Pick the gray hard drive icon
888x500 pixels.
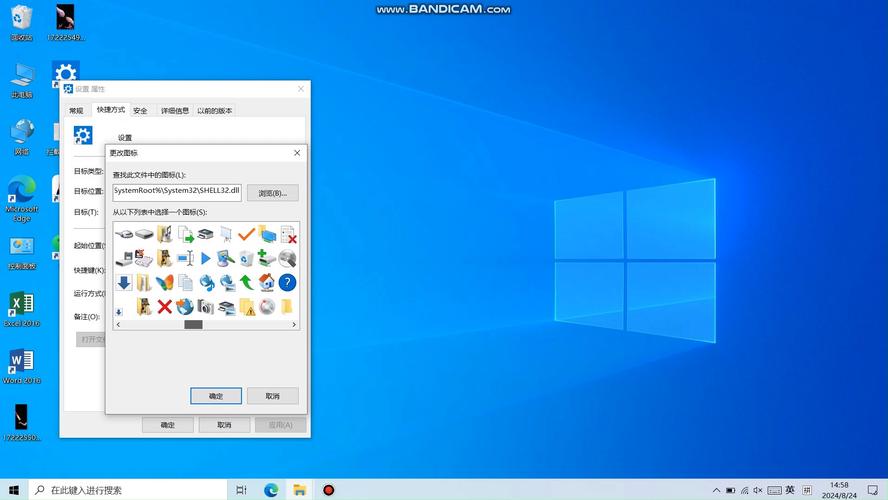[144, 233]
